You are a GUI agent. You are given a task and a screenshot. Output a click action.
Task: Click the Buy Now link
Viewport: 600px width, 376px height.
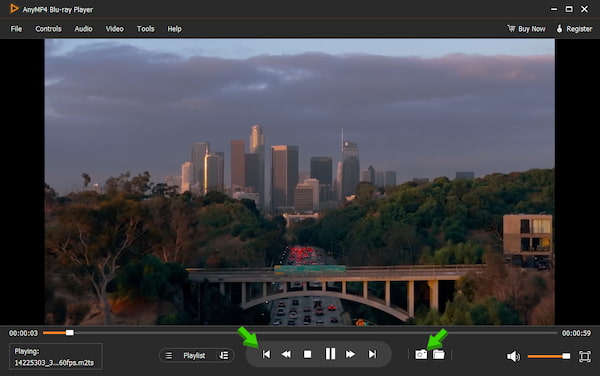pos(532,29)
